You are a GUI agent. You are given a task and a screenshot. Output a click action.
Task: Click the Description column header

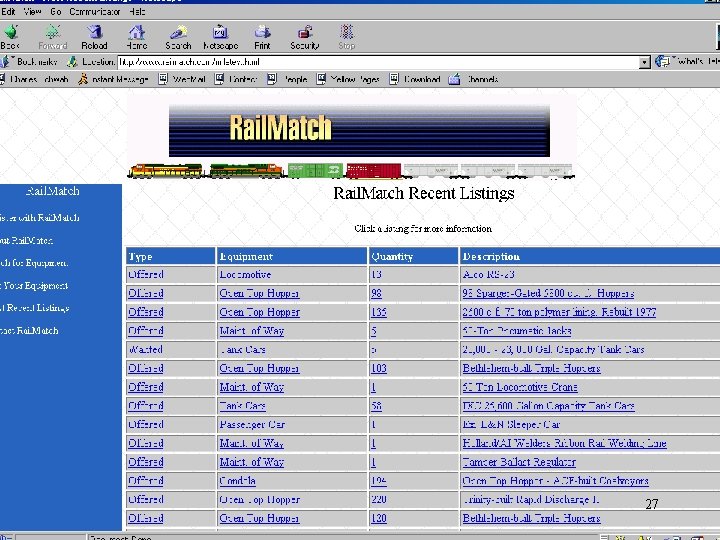click(590, 256)
